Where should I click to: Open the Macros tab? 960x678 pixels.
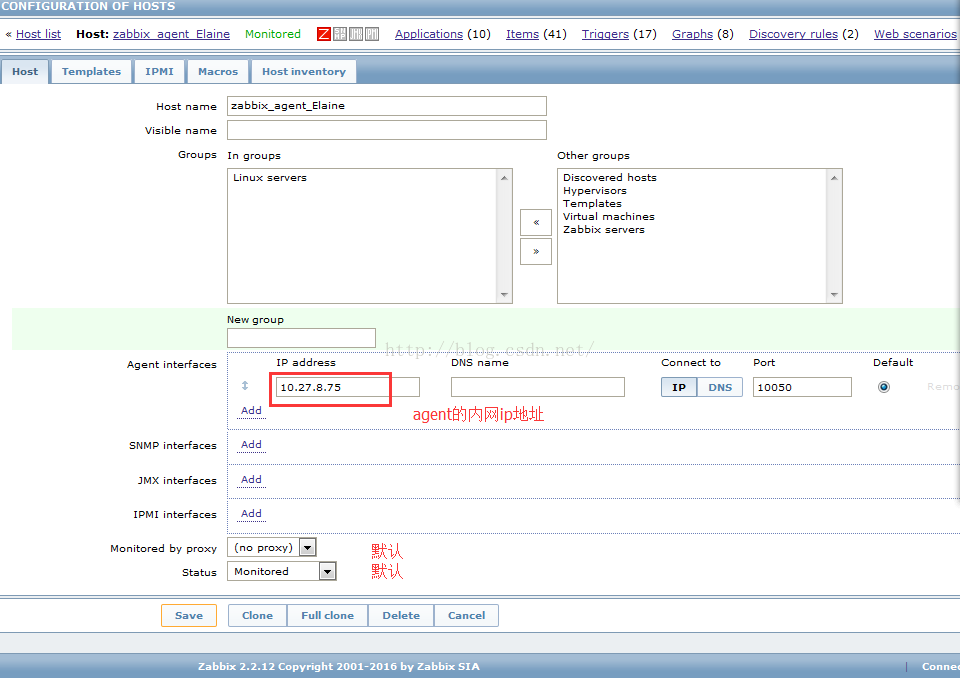click(x=218, y=72)
